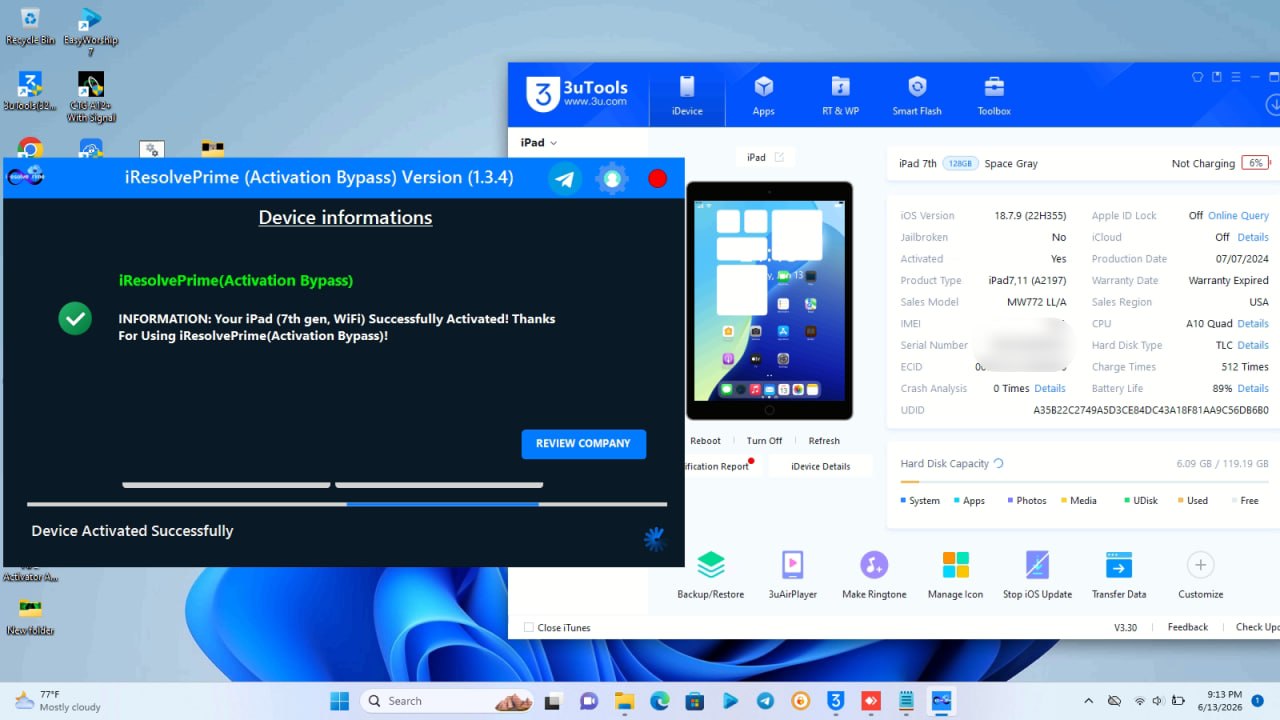1280x720 pixels.
Task: Open the Transfer Data tool
Action: pyautogui.click(x=1119, y=575)
